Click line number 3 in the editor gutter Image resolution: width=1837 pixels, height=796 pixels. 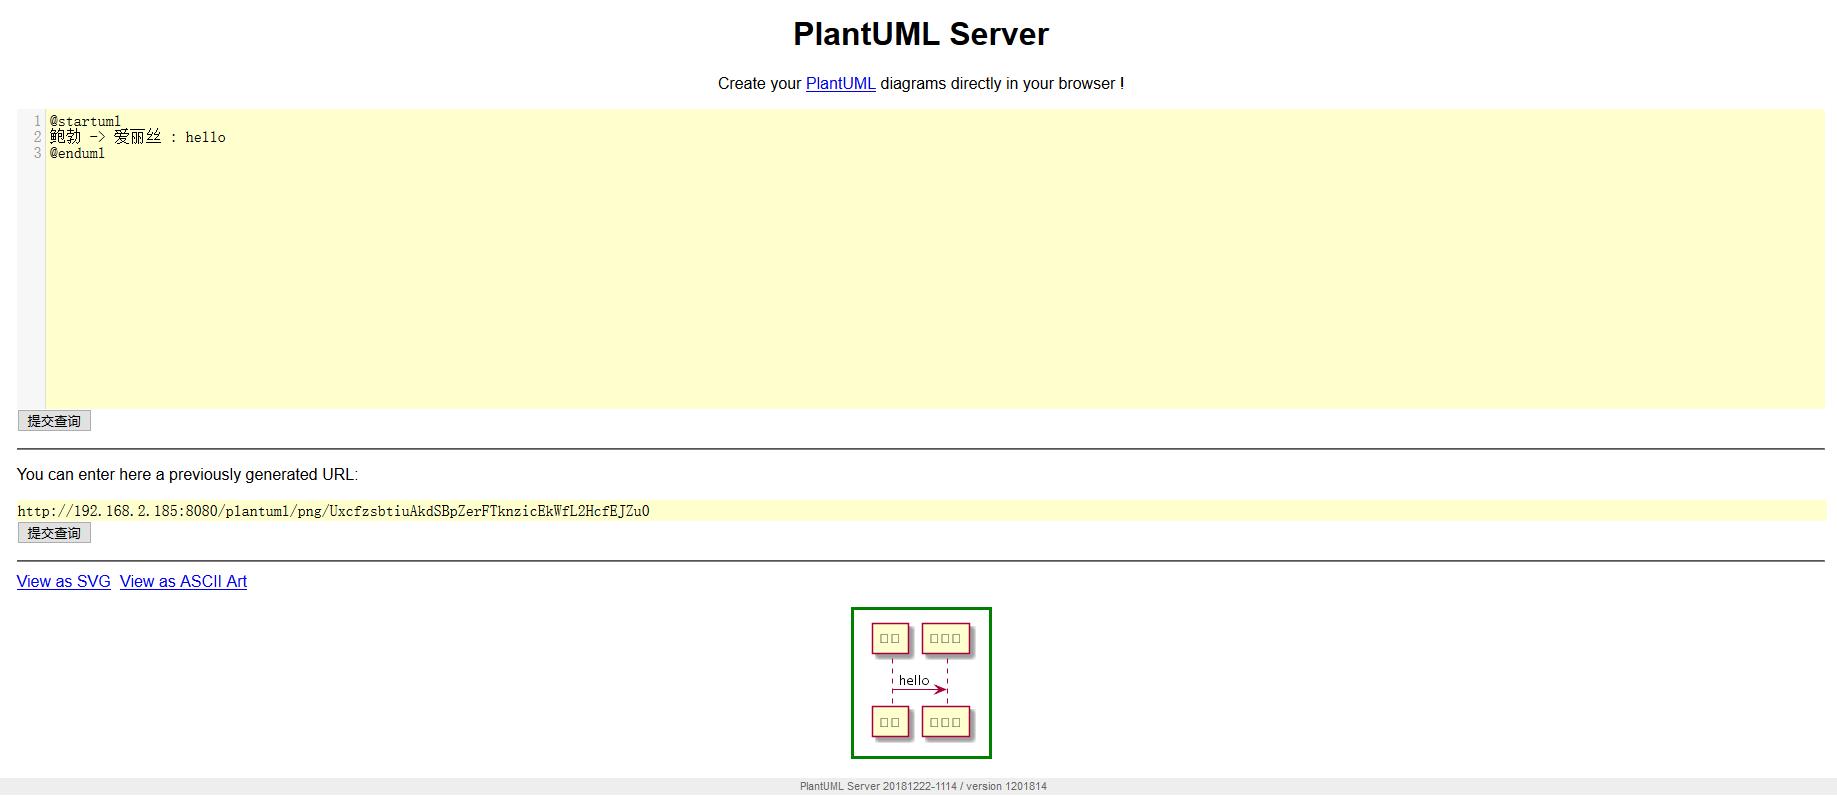coord(37,153)
